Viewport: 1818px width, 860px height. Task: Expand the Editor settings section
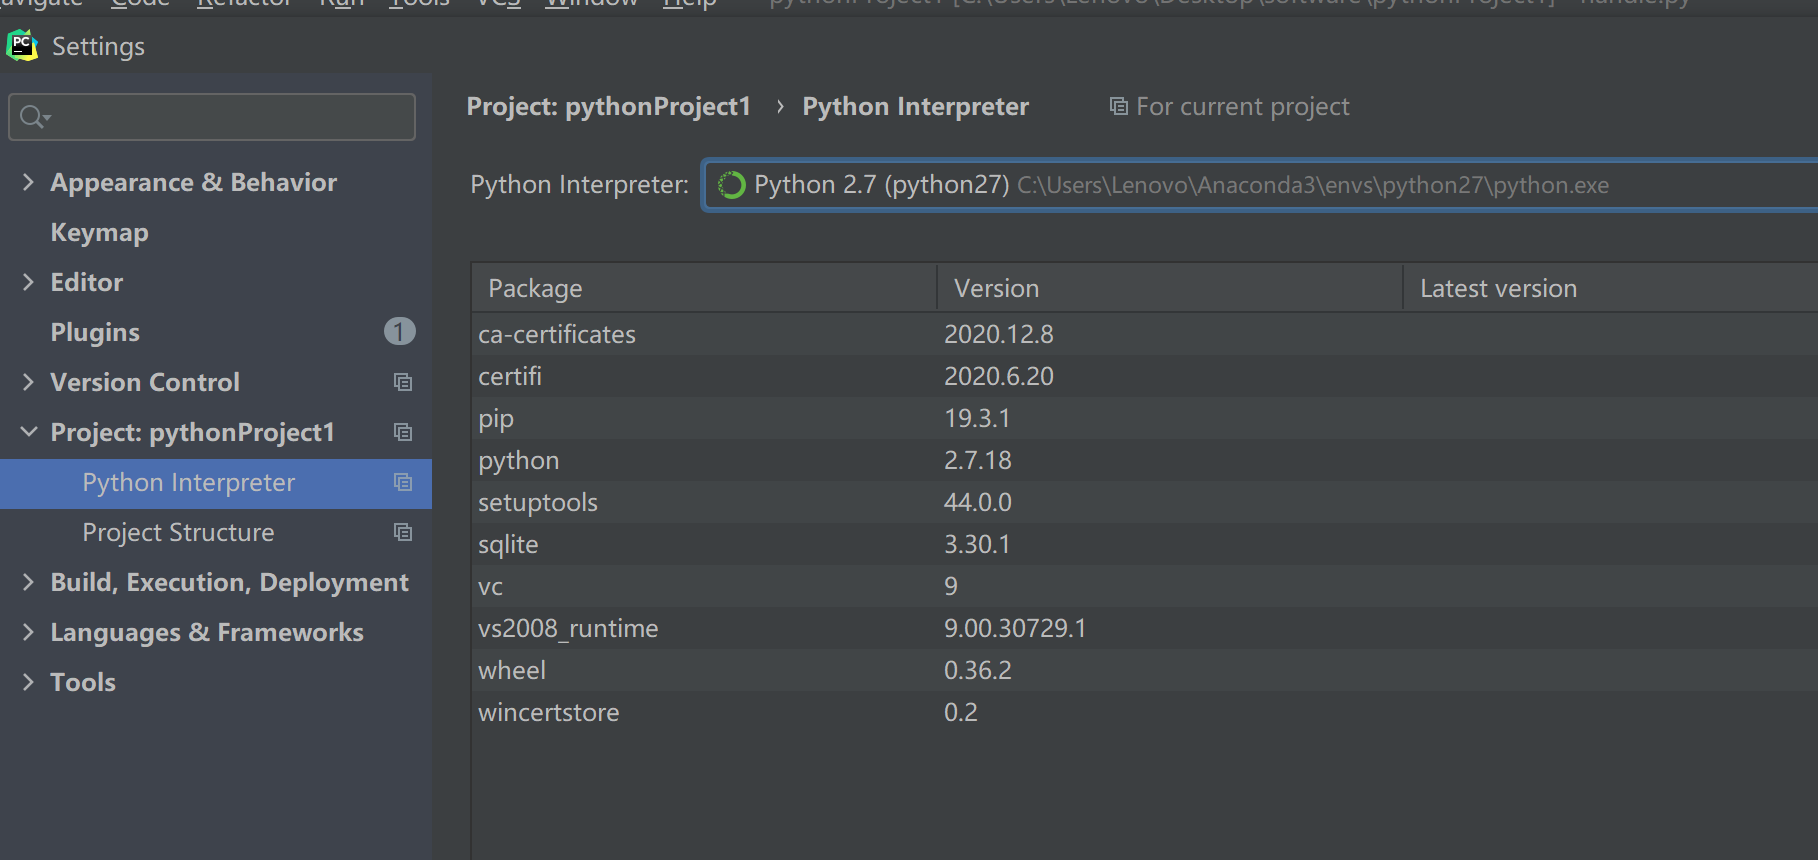(x=28, y=282)
